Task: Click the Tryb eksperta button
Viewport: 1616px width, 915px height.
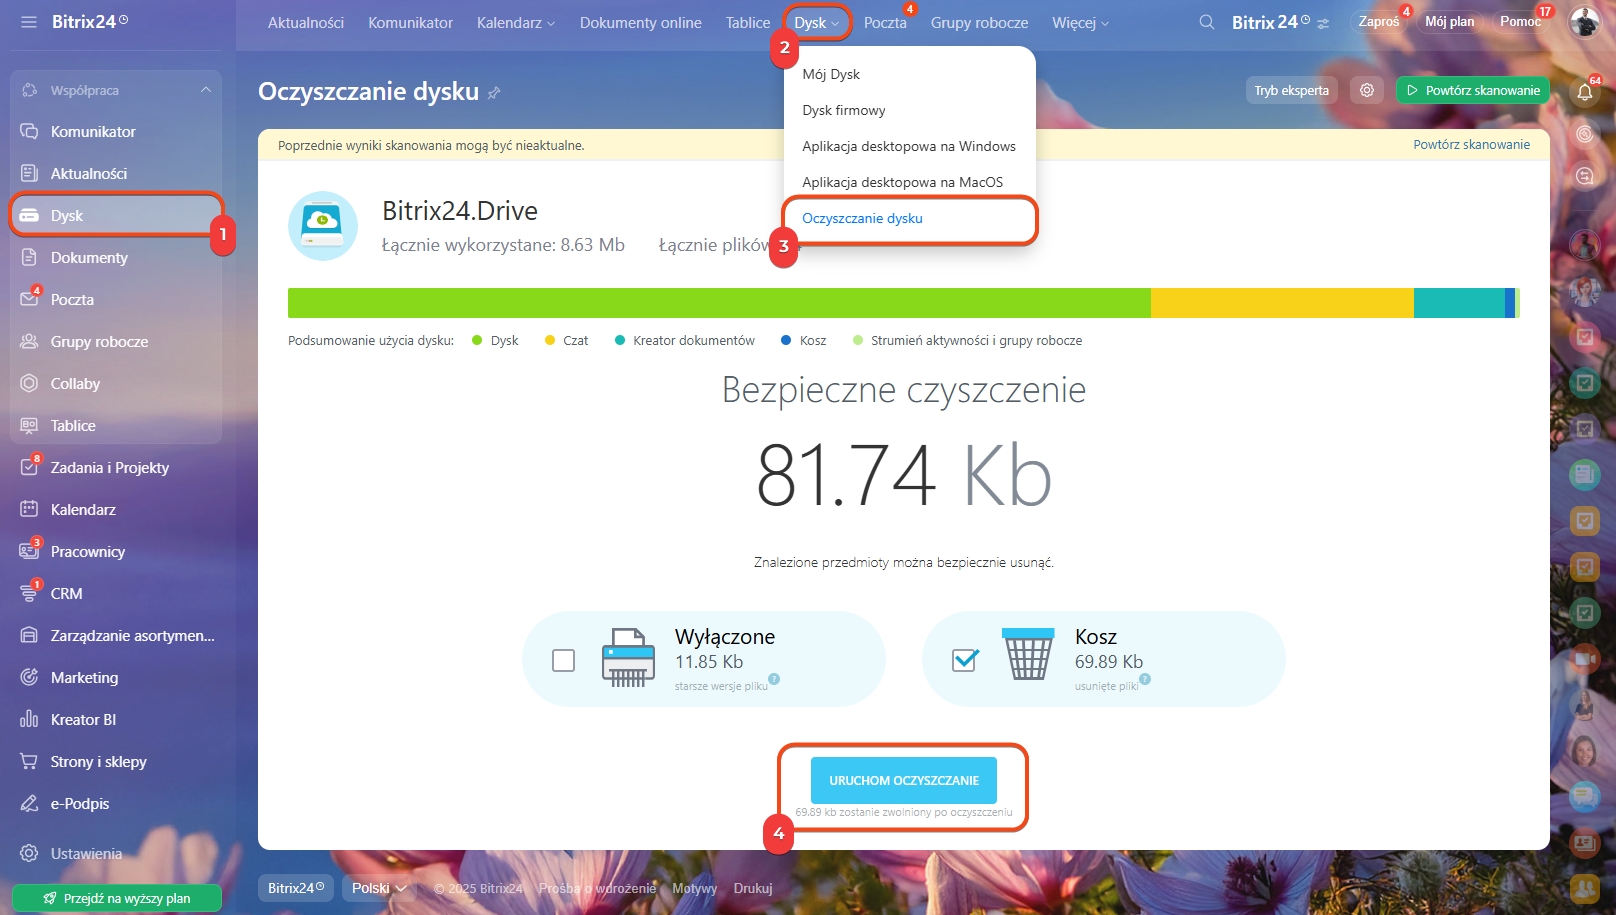Action: pos(1291,90)
